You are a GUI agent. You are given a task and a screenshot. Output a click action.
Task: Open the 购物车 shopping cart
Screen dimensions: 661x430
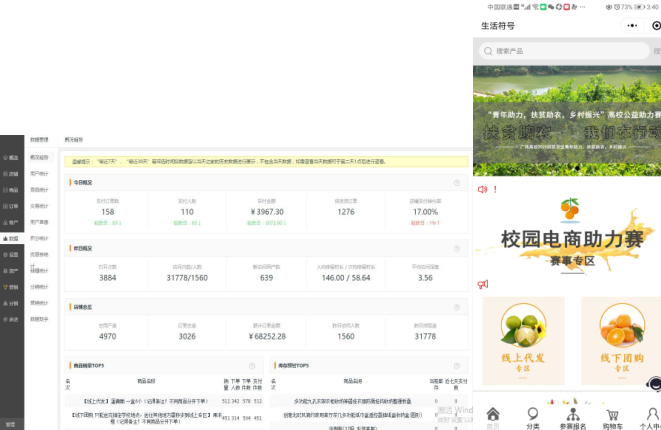(x=612, y=417)
